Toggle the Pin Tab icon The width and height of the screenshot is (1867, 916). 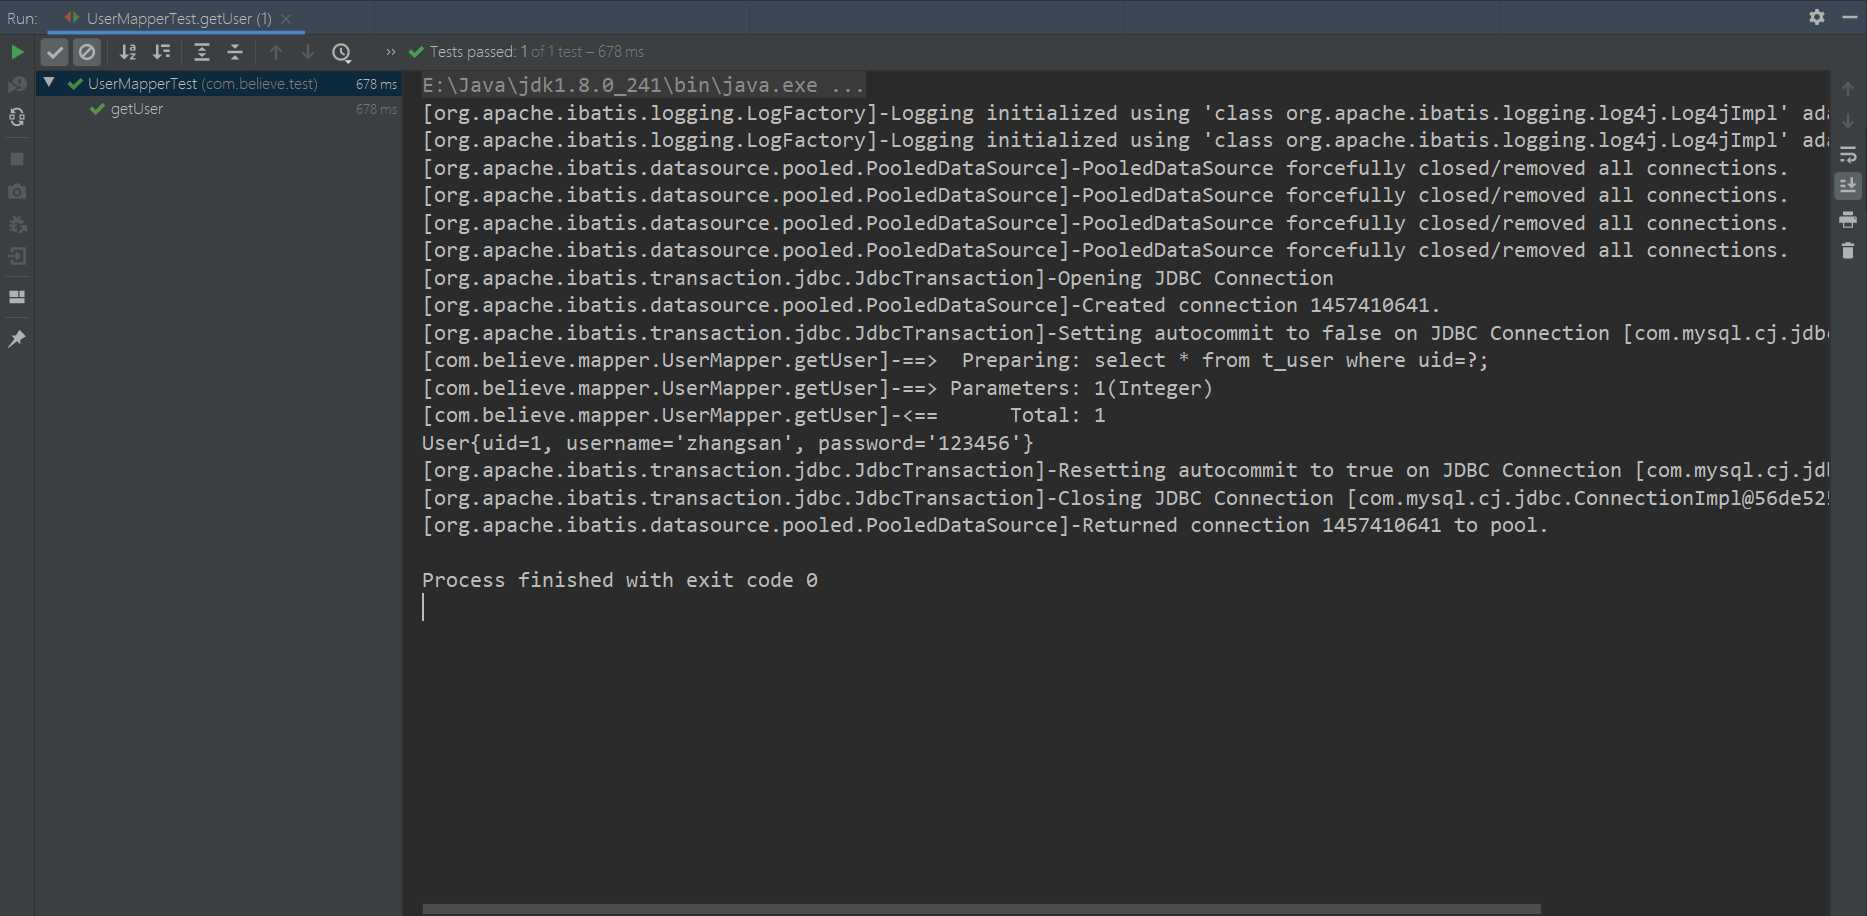click(17, 339)
